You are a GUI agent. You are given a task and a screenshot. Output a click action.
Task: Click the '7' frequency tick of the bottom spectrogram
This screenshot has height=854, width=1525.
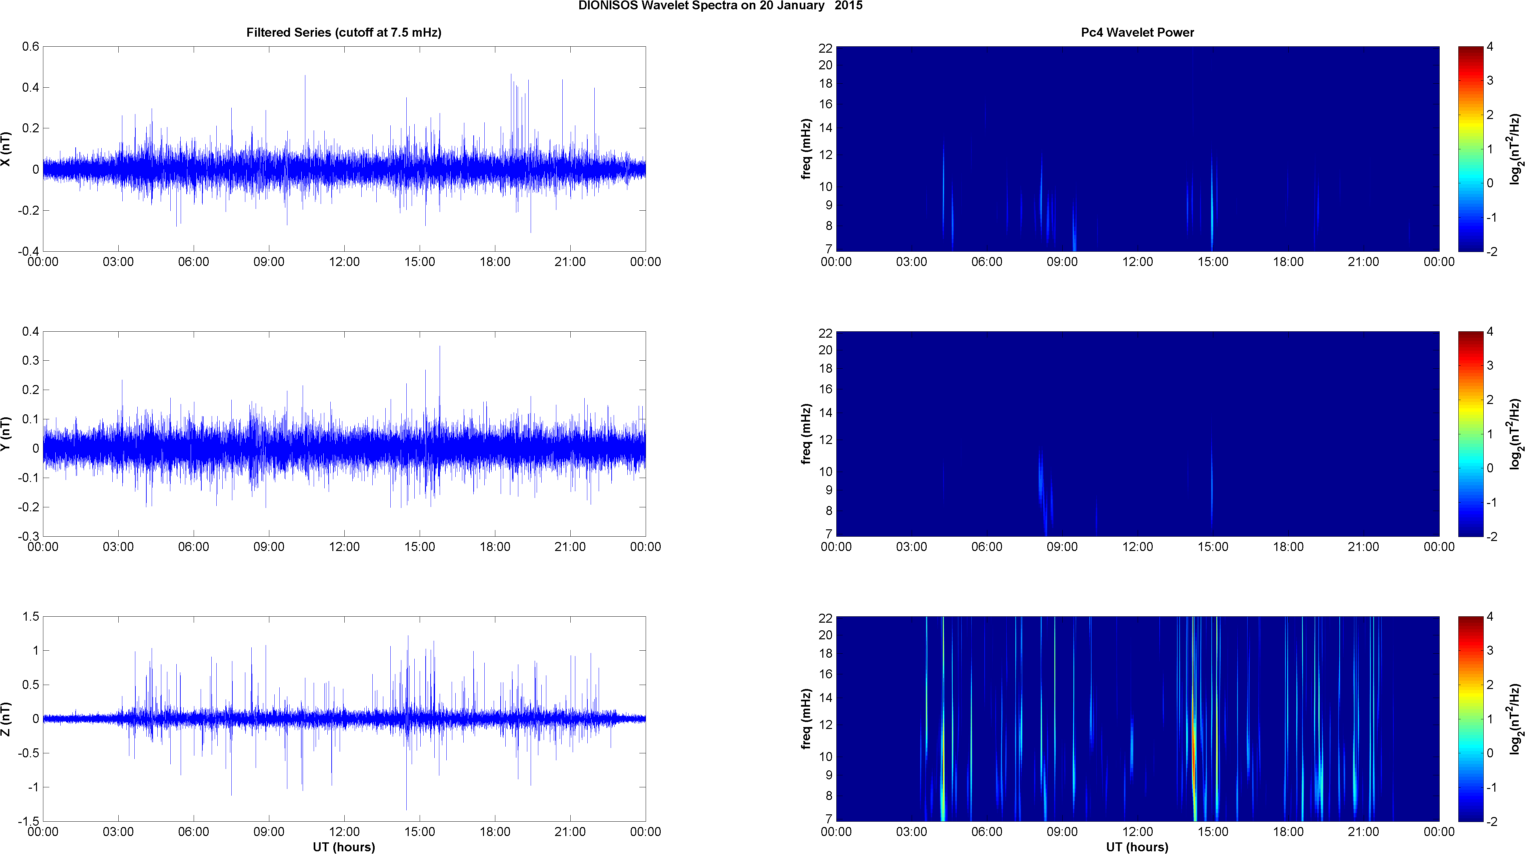829,819
